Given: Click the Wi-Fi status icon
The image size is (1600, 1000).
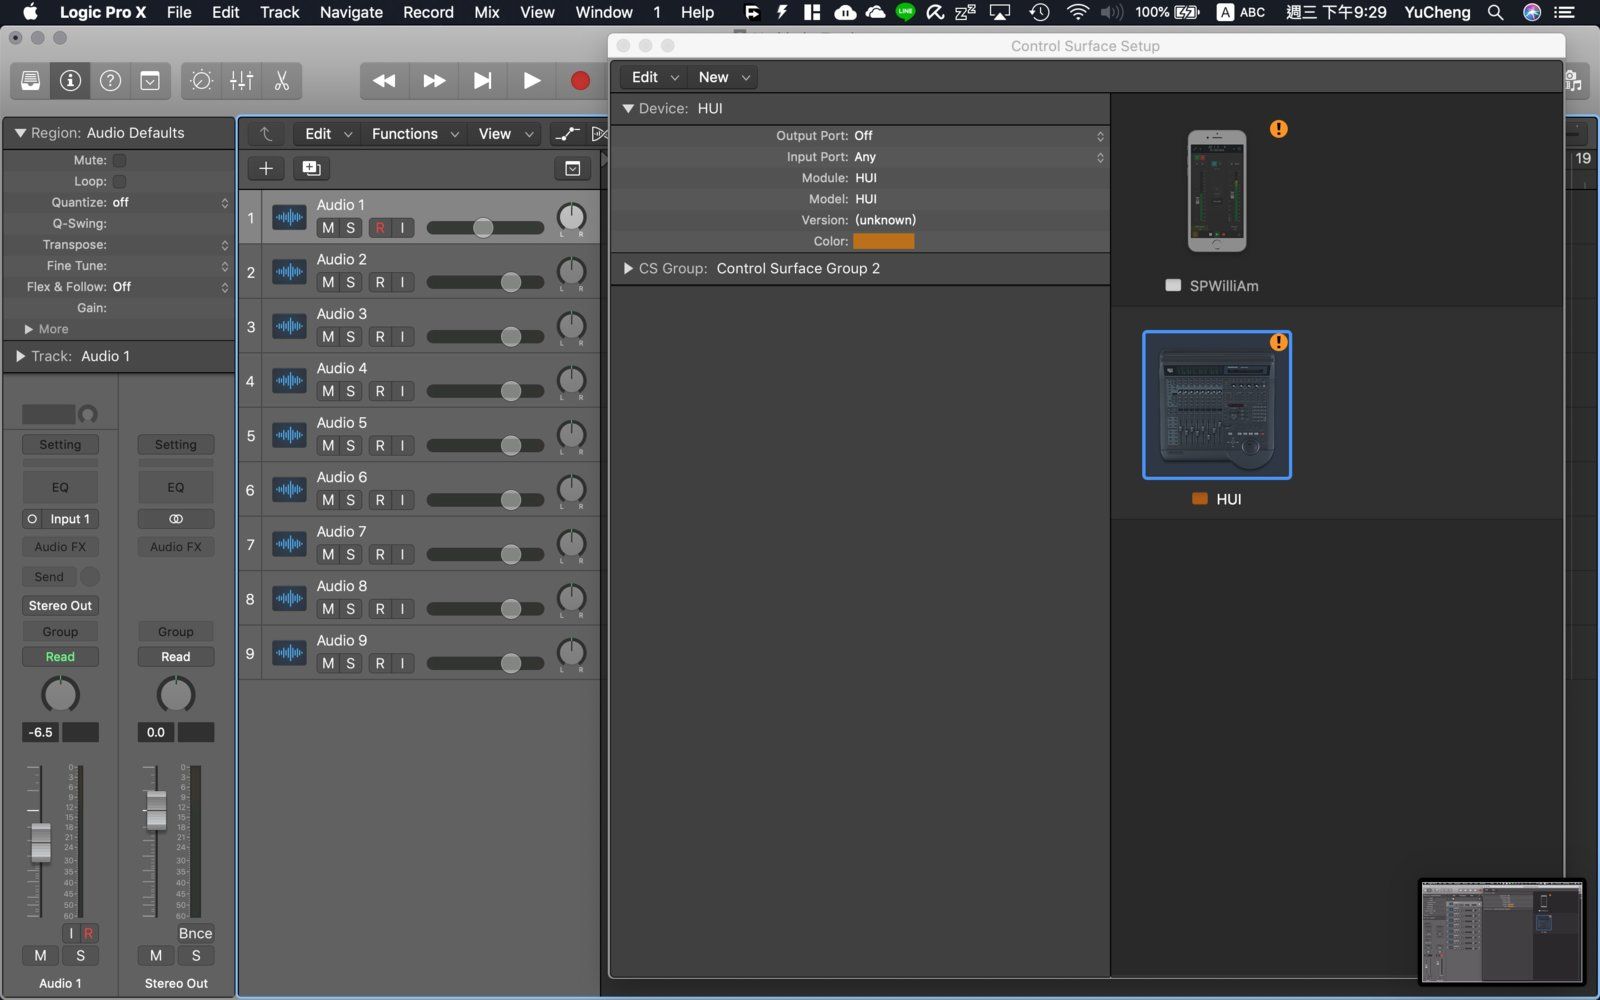Looking at the screenshot, I should tap(1077, 12).
